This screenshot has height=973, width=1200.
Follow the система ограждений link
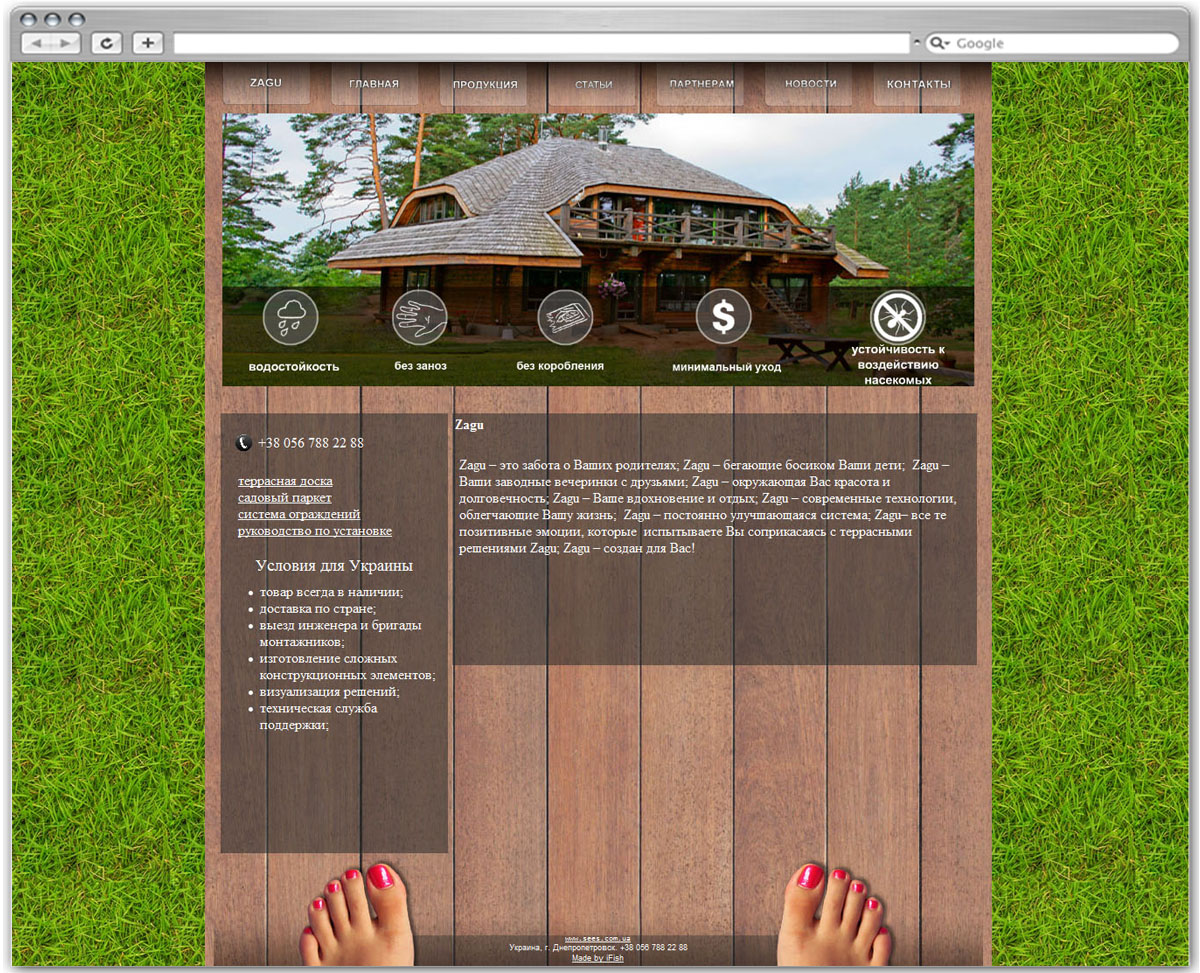tap(299, 514)
